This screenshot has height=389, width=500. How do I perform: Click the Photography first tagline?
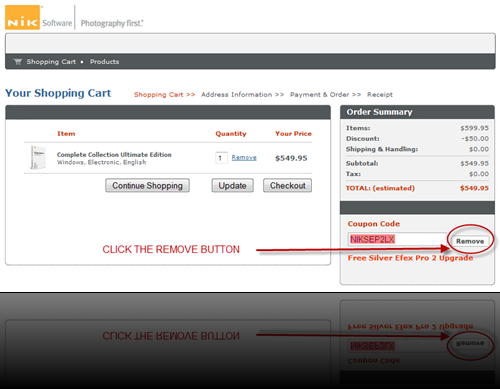coord(112,23)
